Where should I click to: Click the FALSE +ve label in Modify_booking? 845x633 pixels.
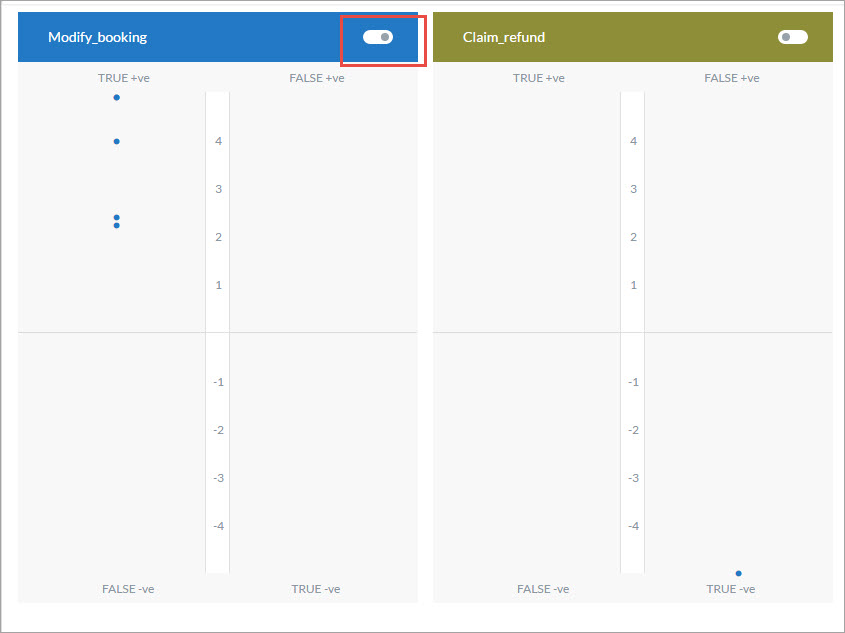click(316, 78)
